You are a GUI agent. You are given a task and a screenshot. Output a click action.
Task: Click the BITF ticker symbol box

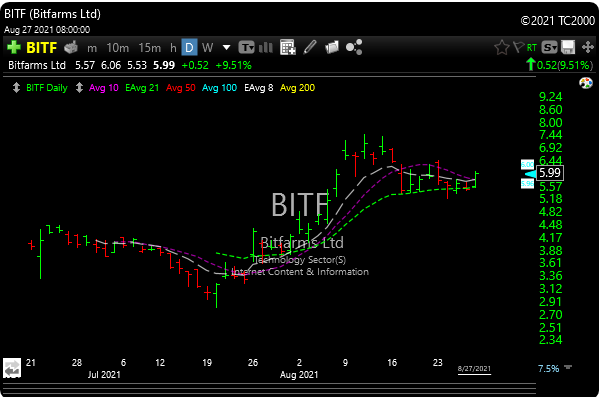click(x=41, y=48)
